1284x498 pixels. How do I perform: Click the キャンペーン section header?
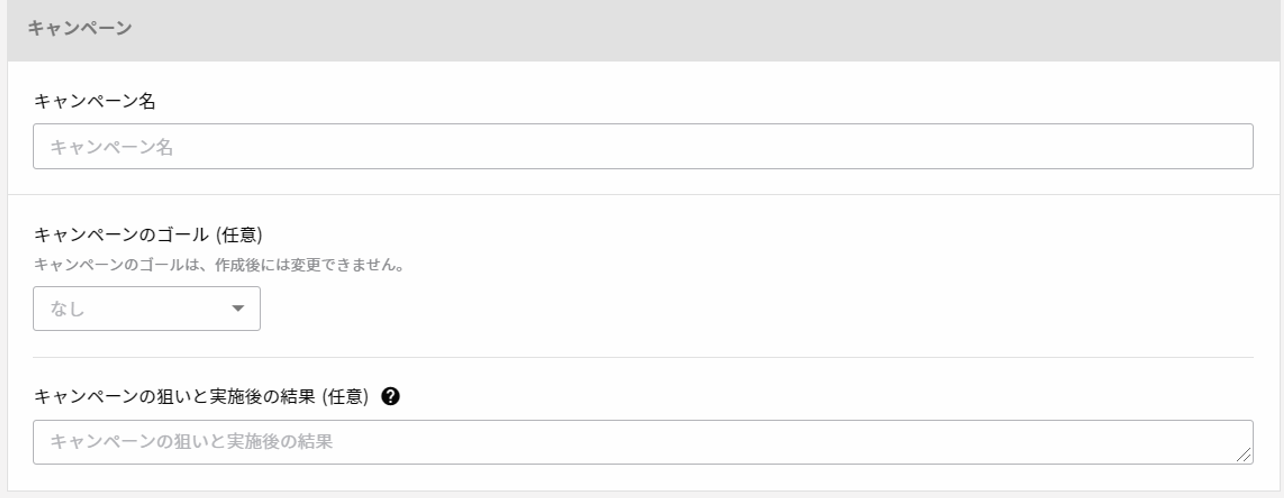tap(80, 28)
